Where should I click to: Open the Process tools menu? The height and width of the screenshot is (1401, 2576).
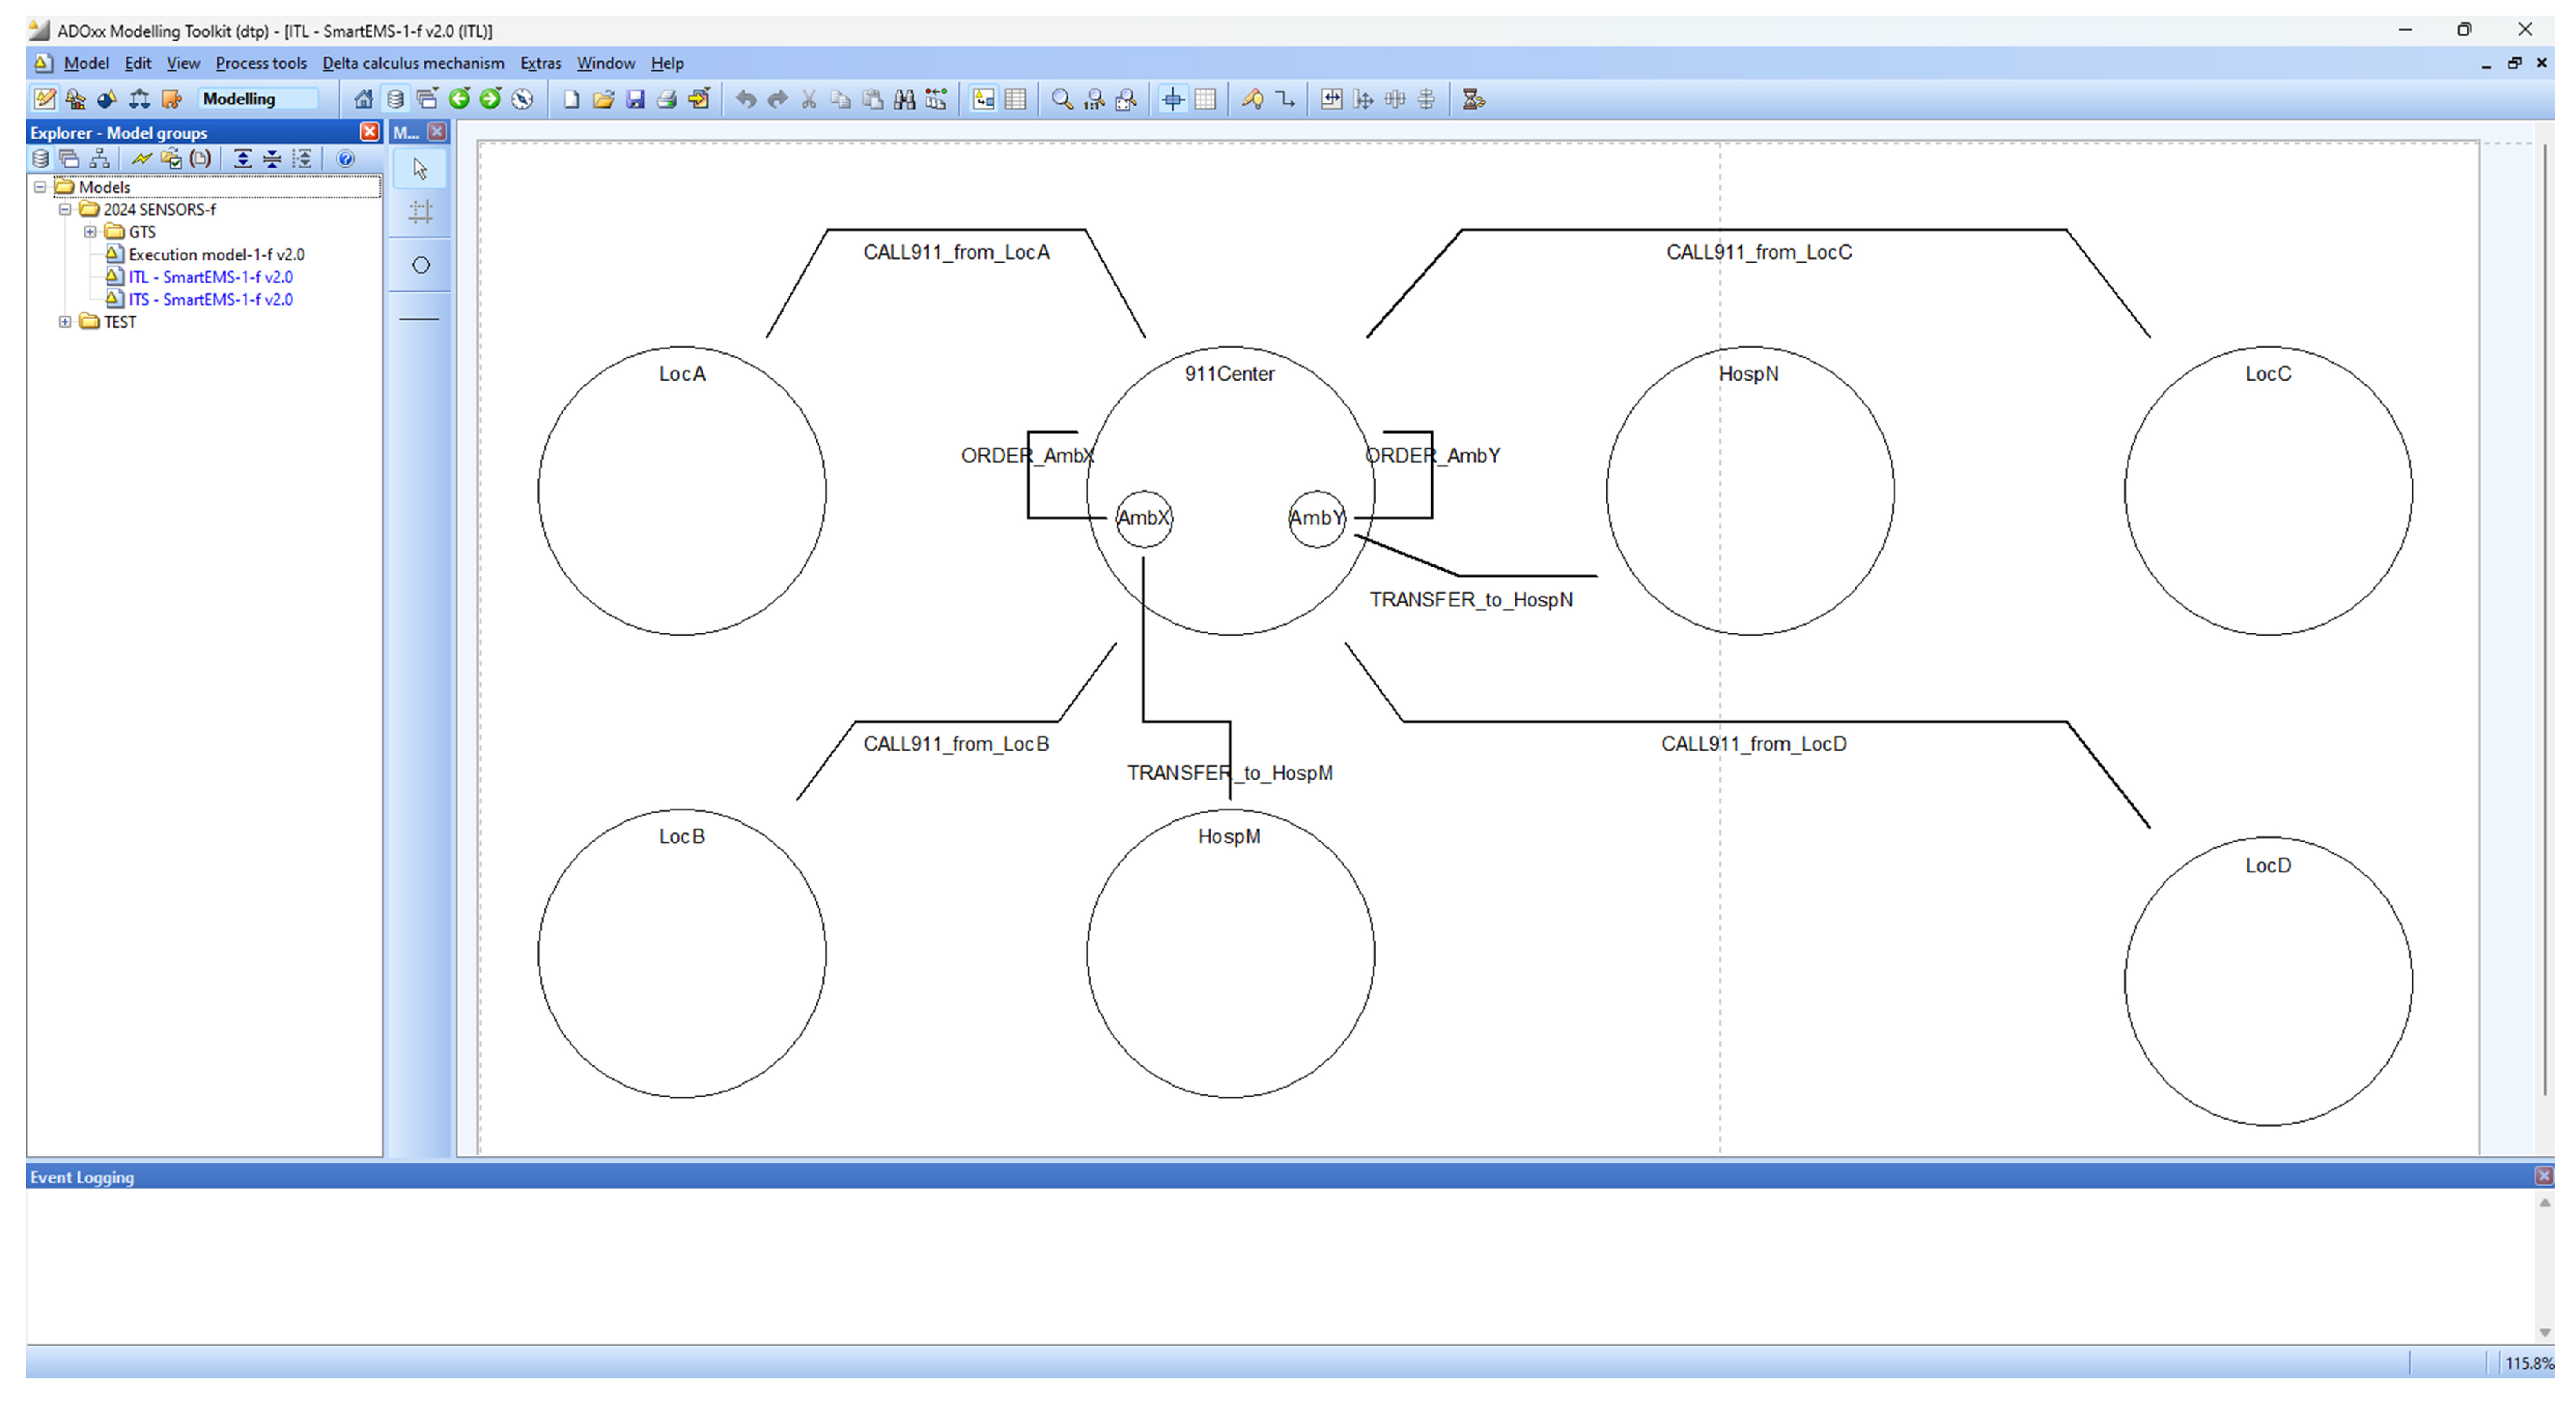click(260, 63)
